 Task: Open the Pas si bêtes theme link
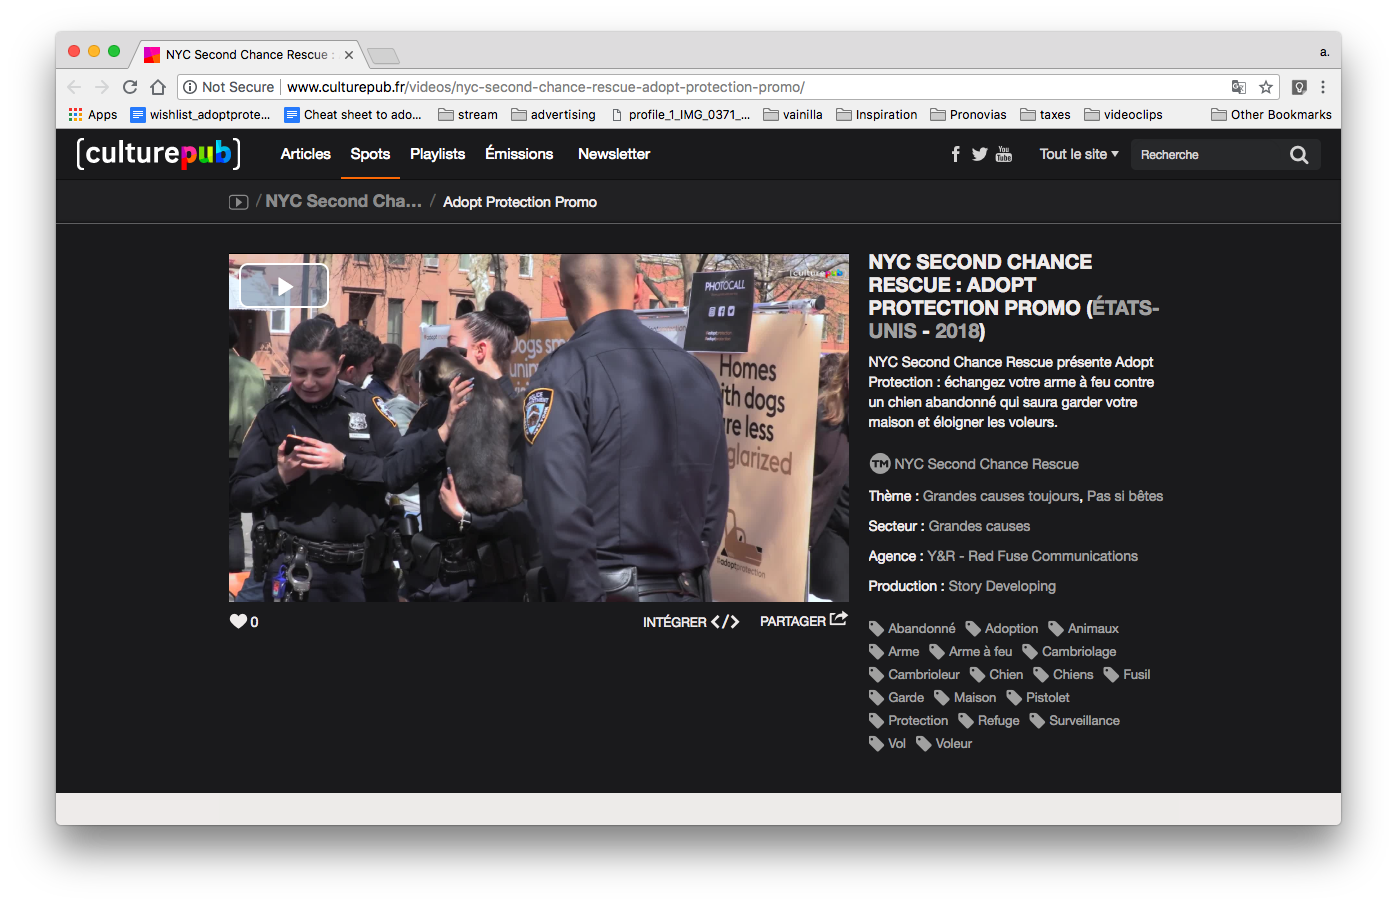pos(1125,496)
